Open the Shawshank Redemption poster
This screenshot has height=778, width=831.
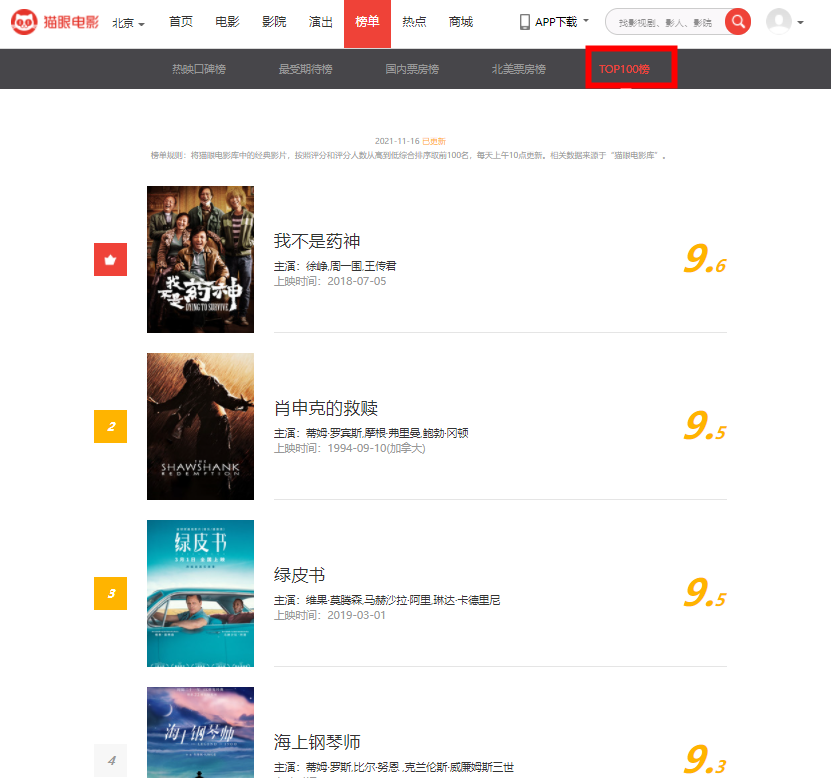[200, 426]
